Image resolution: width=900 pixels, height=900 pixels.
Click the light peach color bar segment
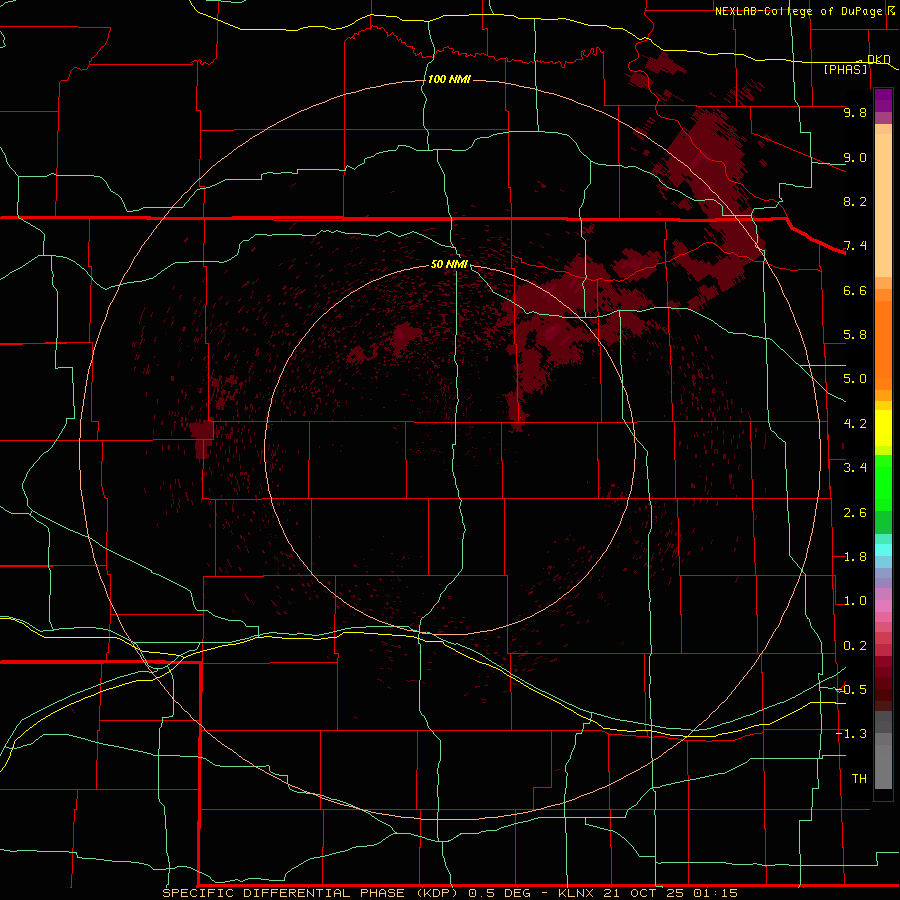883,207
